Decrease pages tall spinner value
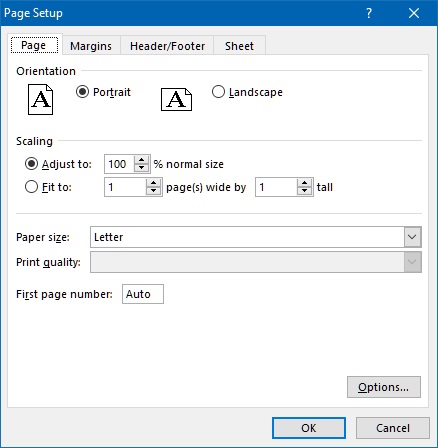Screen dimensions: 438x448 point(304,191)
